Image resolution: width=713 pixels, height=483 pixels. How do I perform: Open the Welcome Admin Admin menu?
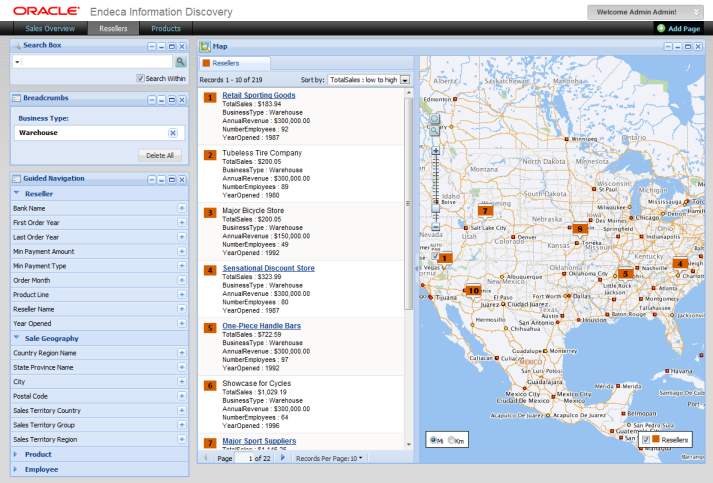(645, 12)
